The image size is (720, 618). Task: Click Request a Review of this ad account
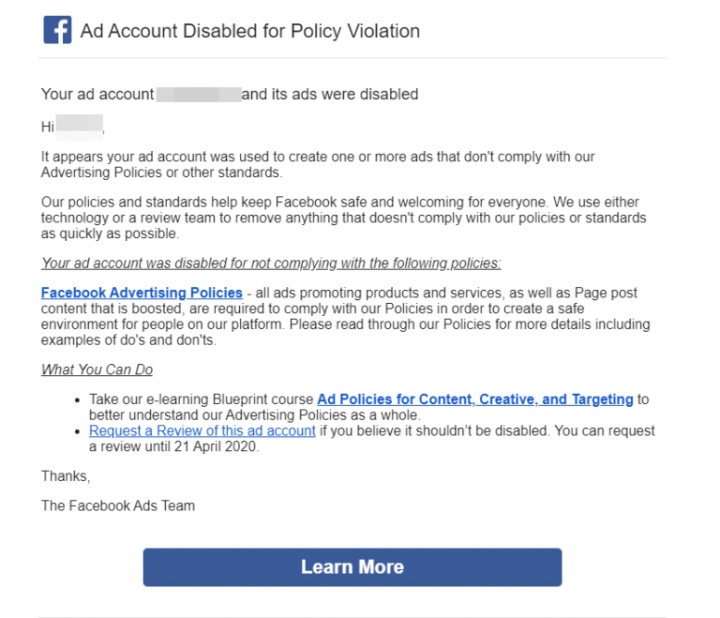click(202, 431)
